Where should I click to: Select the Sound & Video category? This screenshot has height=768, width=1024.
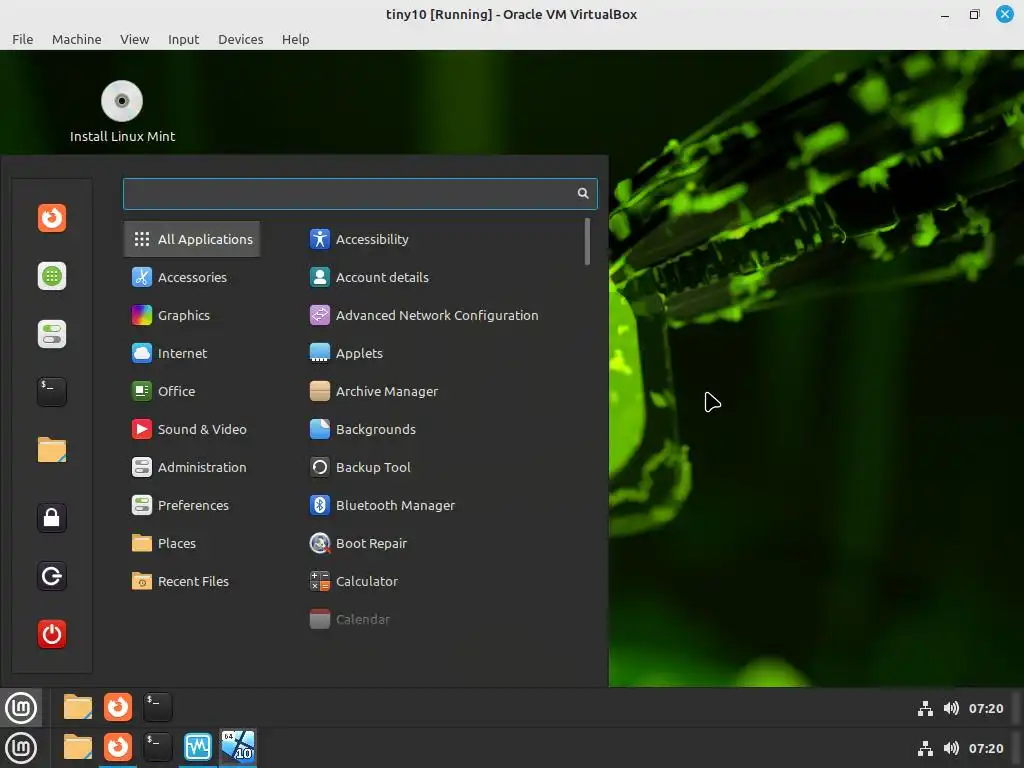(192, 429)
